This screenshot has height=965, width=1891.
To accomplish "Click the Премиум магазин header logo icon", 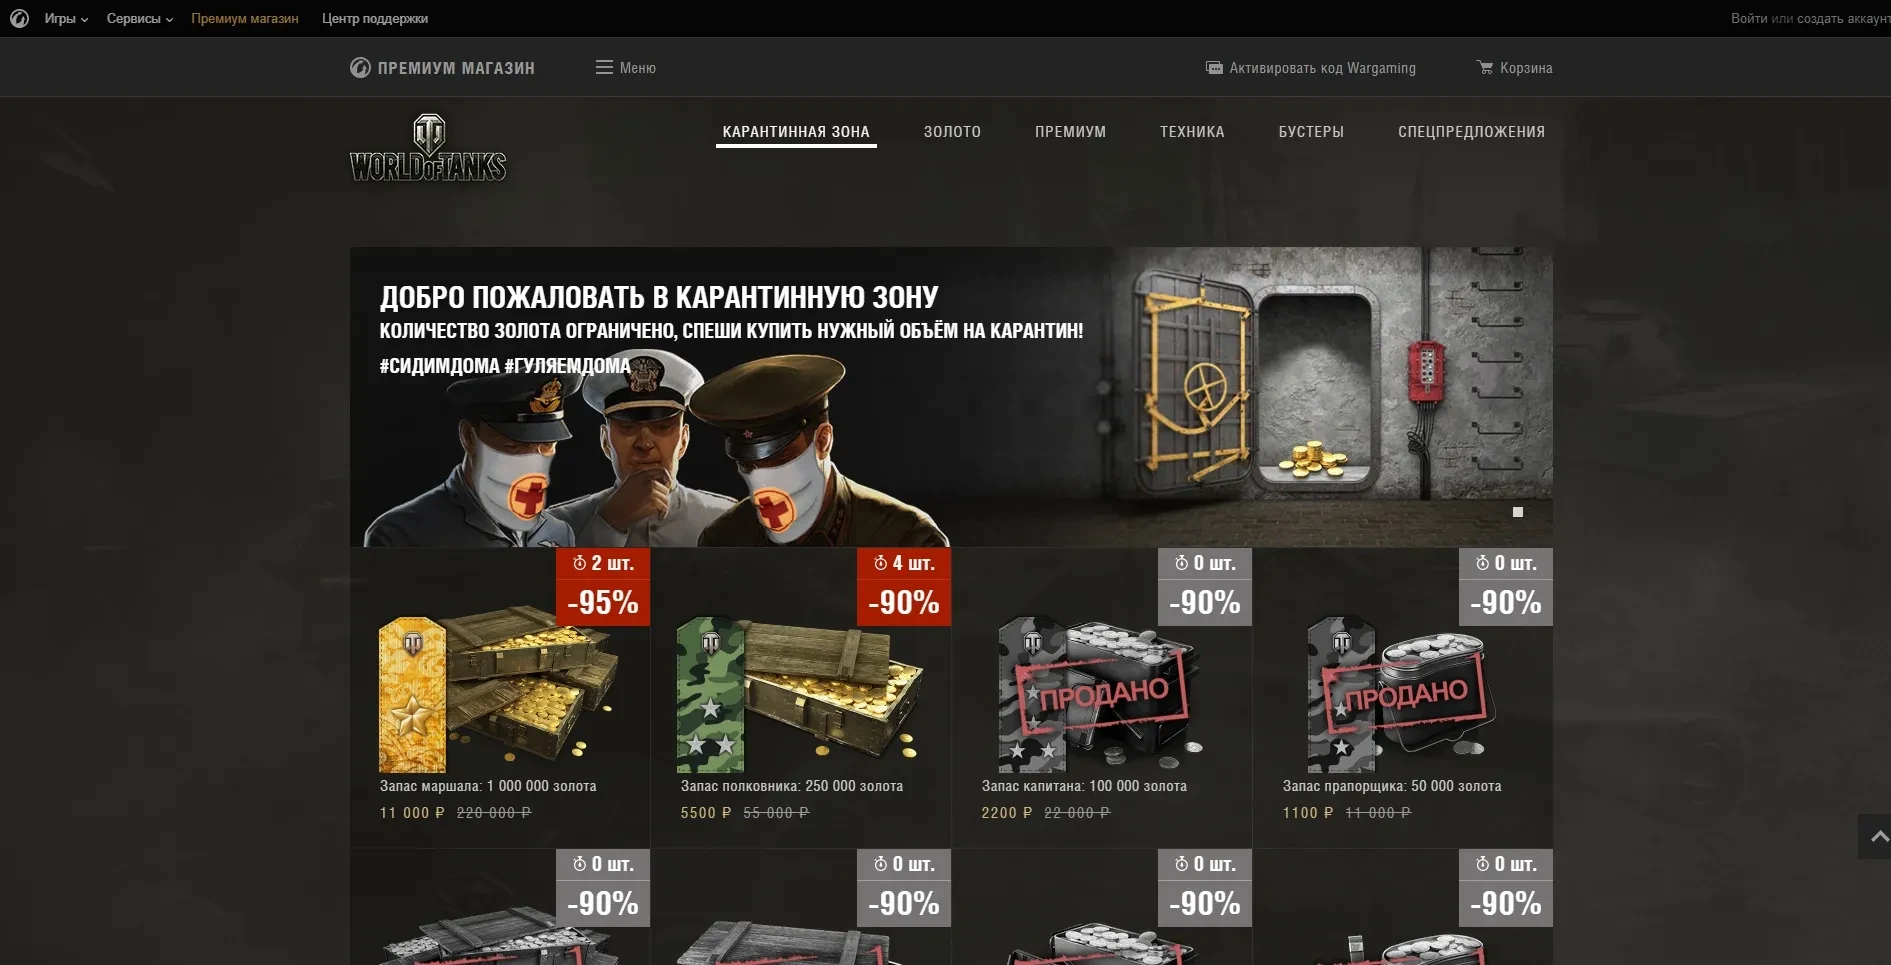I will tap(360, 67).
